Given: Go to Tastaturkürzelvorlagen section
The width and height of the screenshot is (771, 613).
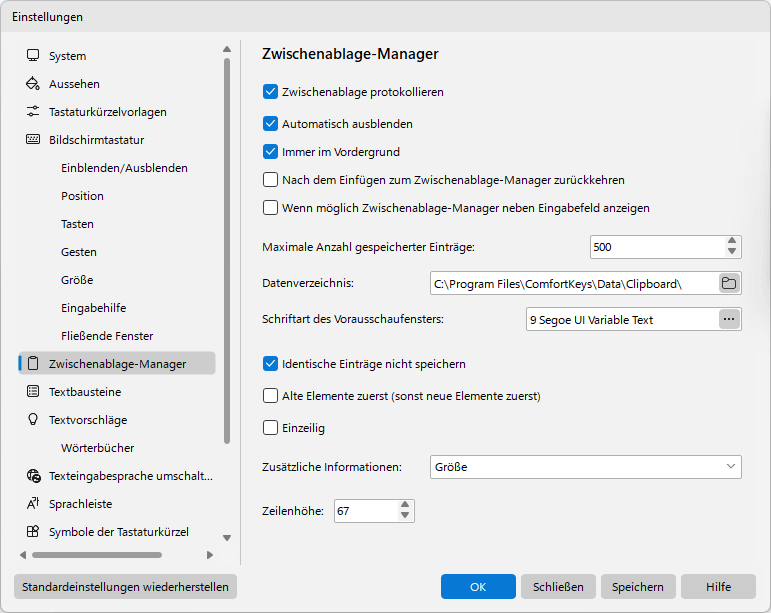Looking at the screenshot, I should 108,112.
